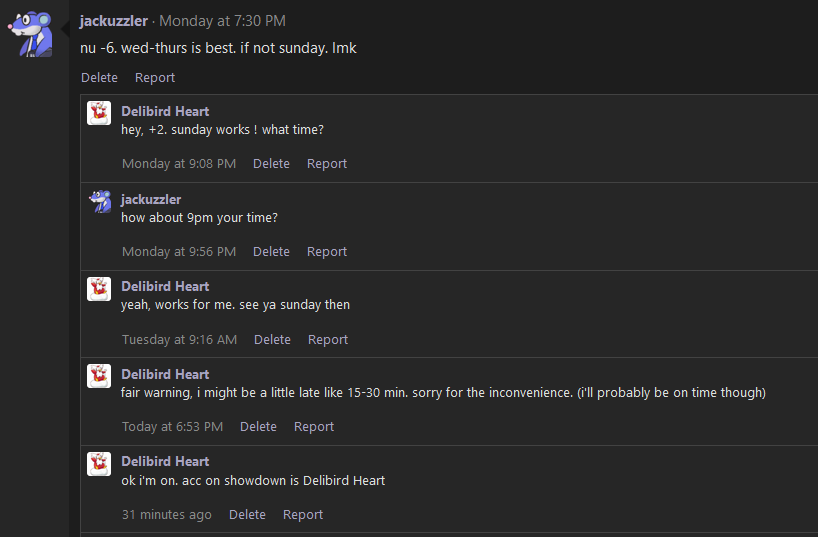Report the Tuesday 9:16 AM comment
818x537 pixels.
point(328,340)
